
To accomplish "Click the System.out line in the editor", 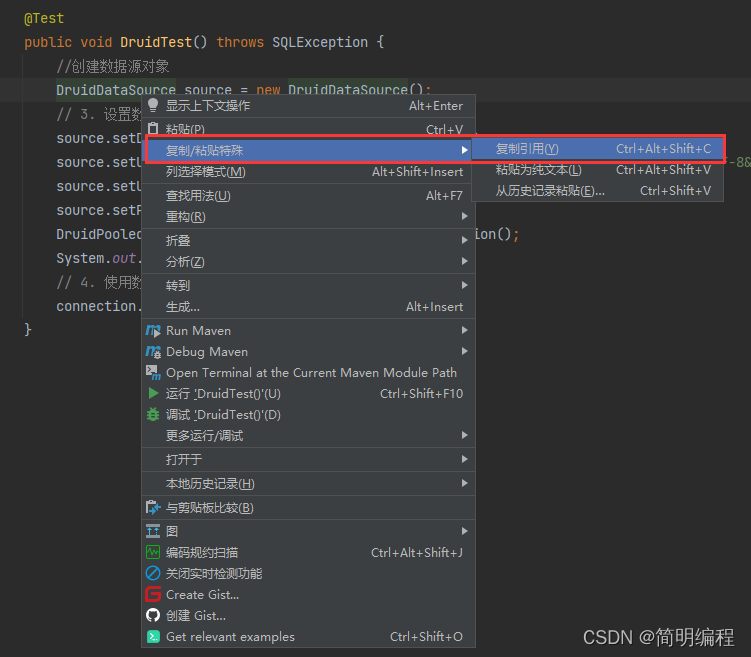I will 99,258.
